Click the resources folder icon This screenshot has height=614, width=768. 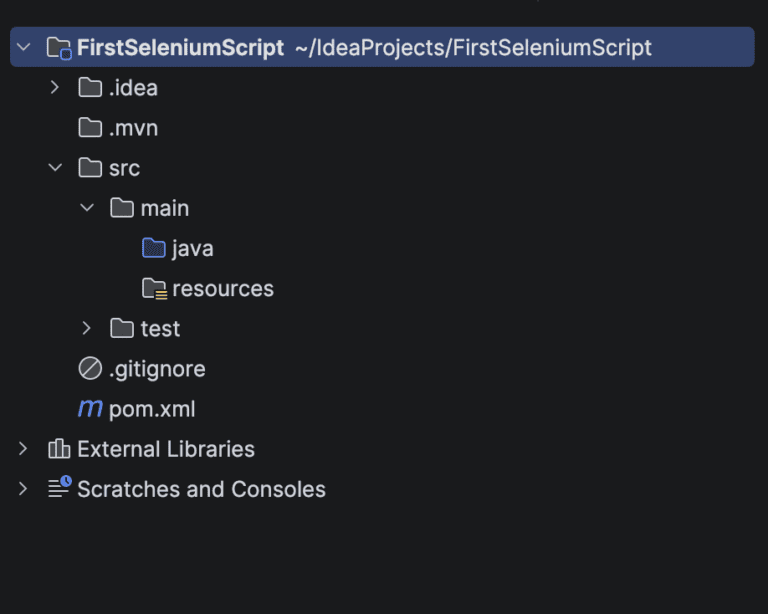pyautogui.click(x=154, y=289)
